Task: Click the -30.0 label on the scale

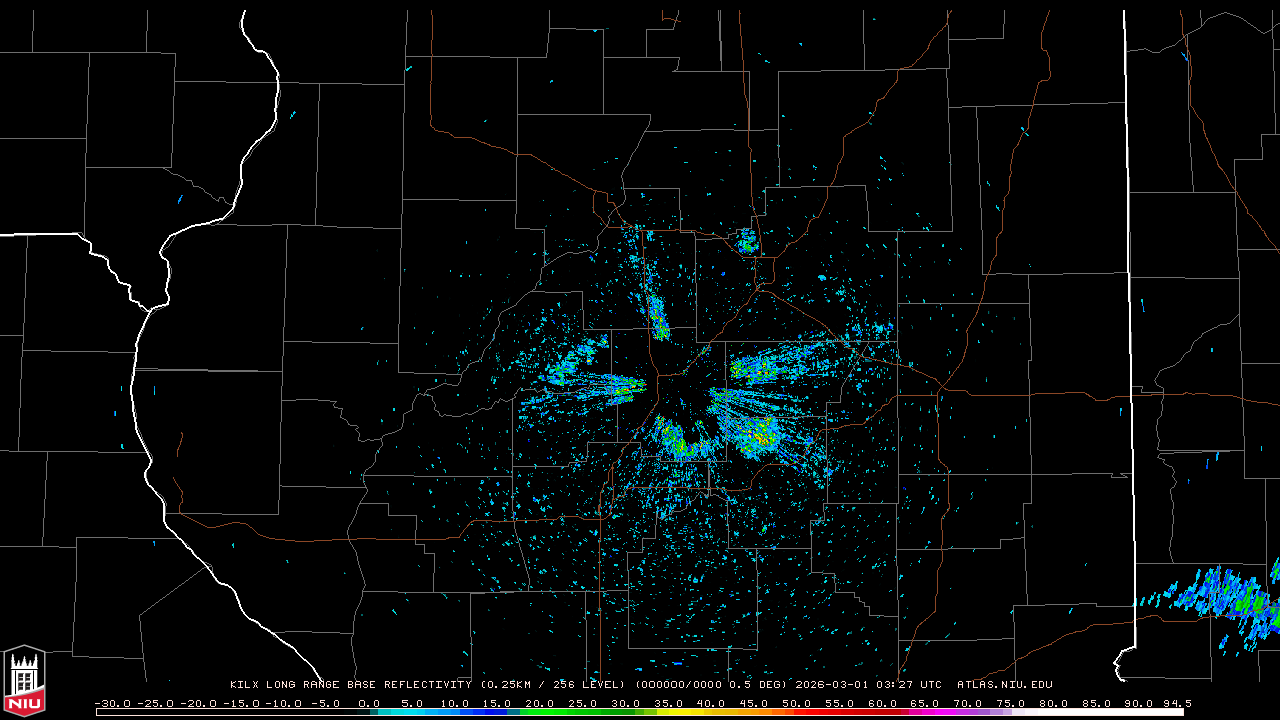Action: (x=112, y=703)
